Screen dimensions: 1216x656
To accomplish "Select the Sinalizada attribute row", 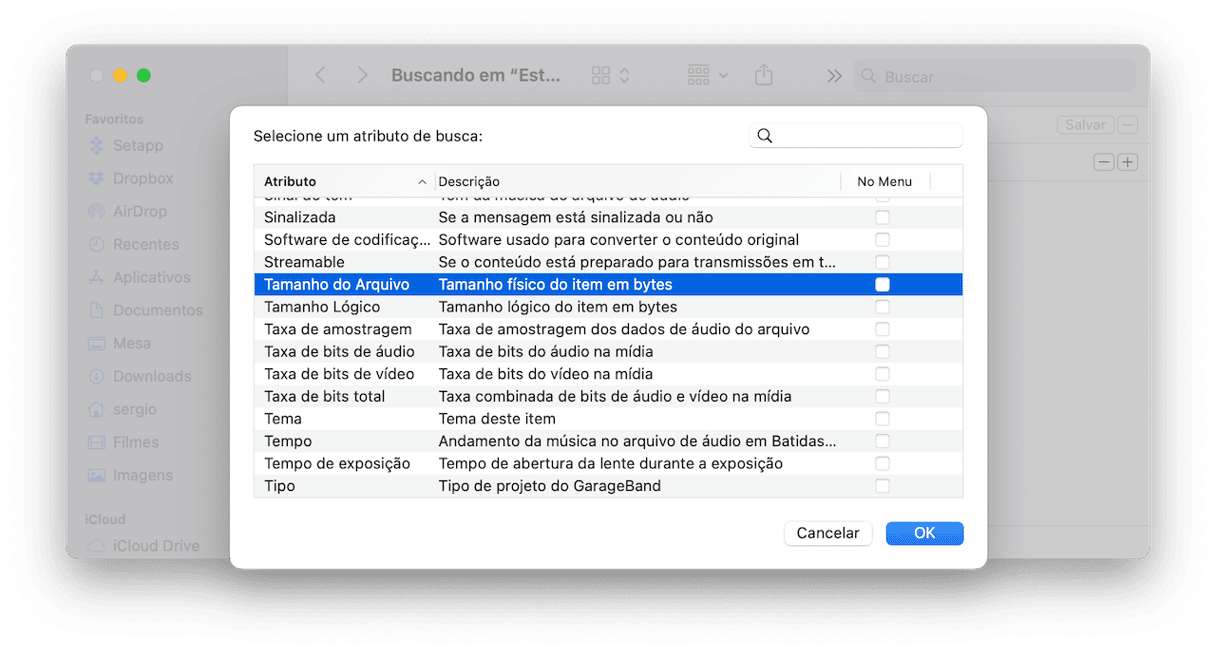I will [608, 217].
